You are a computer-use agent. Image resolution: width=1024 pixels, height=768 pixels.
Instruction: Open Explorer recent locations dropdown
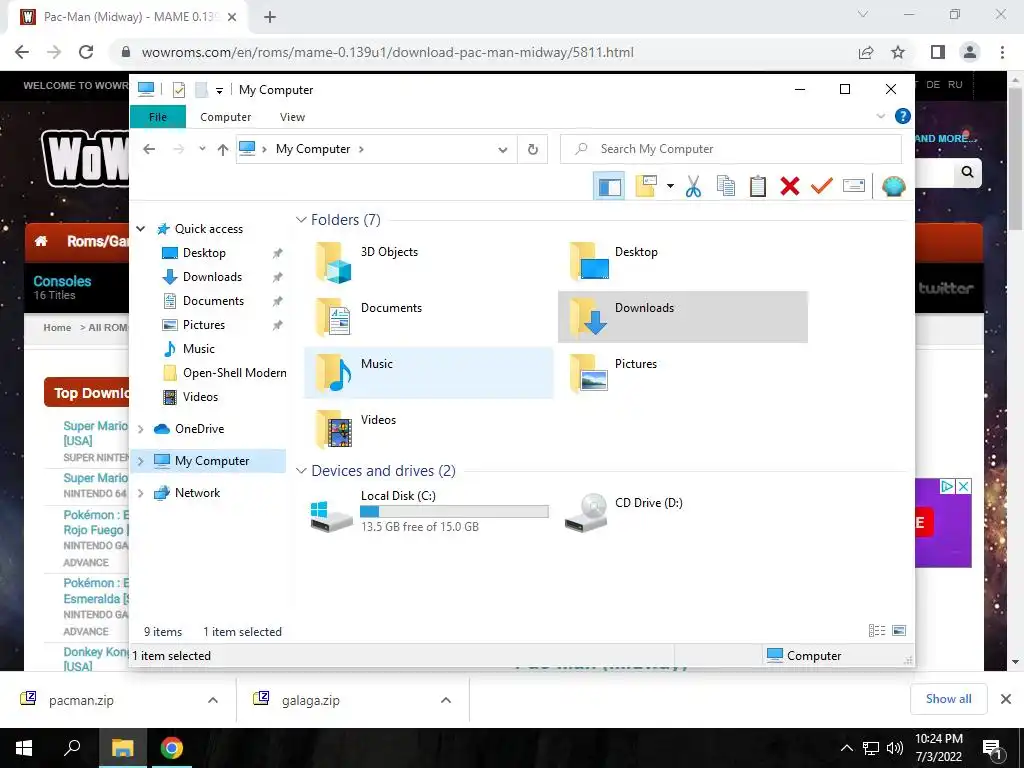[202, 149]
